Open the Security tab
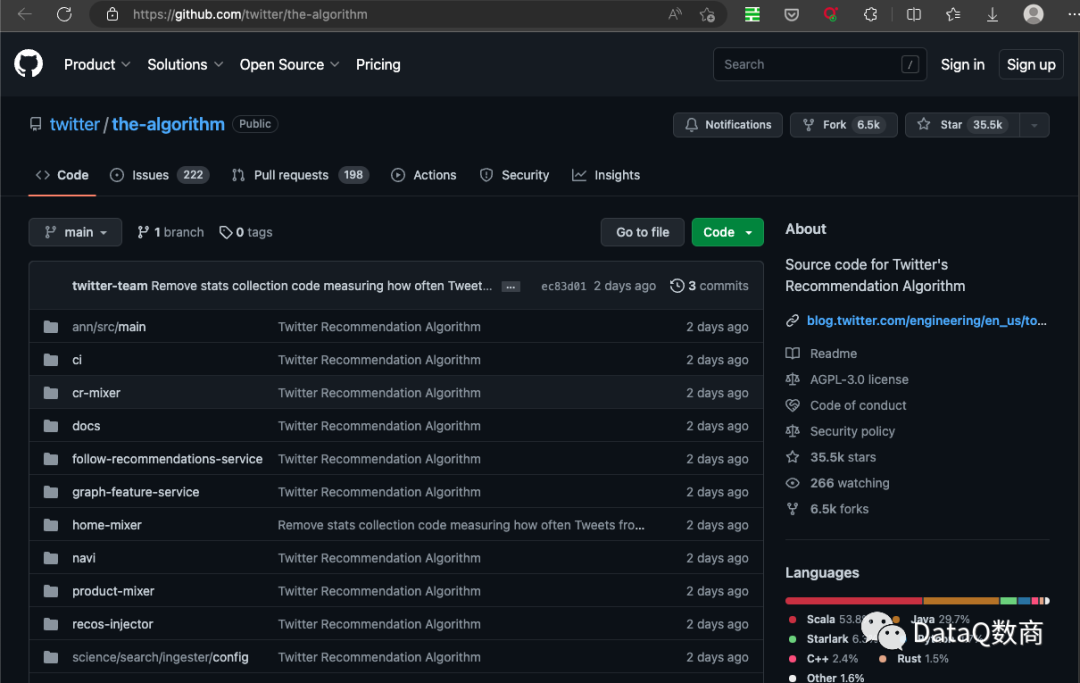Screen dimensions: 1080x683 [515, 175]
